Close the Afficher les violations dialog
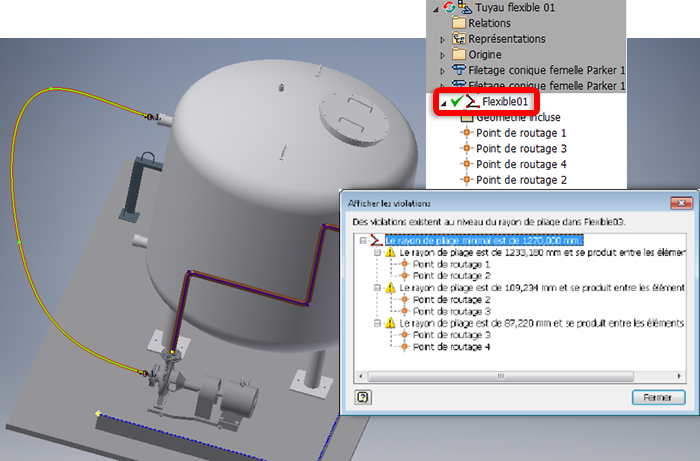The height and width of the screenshot is (461, 700). tap(682, 203)
